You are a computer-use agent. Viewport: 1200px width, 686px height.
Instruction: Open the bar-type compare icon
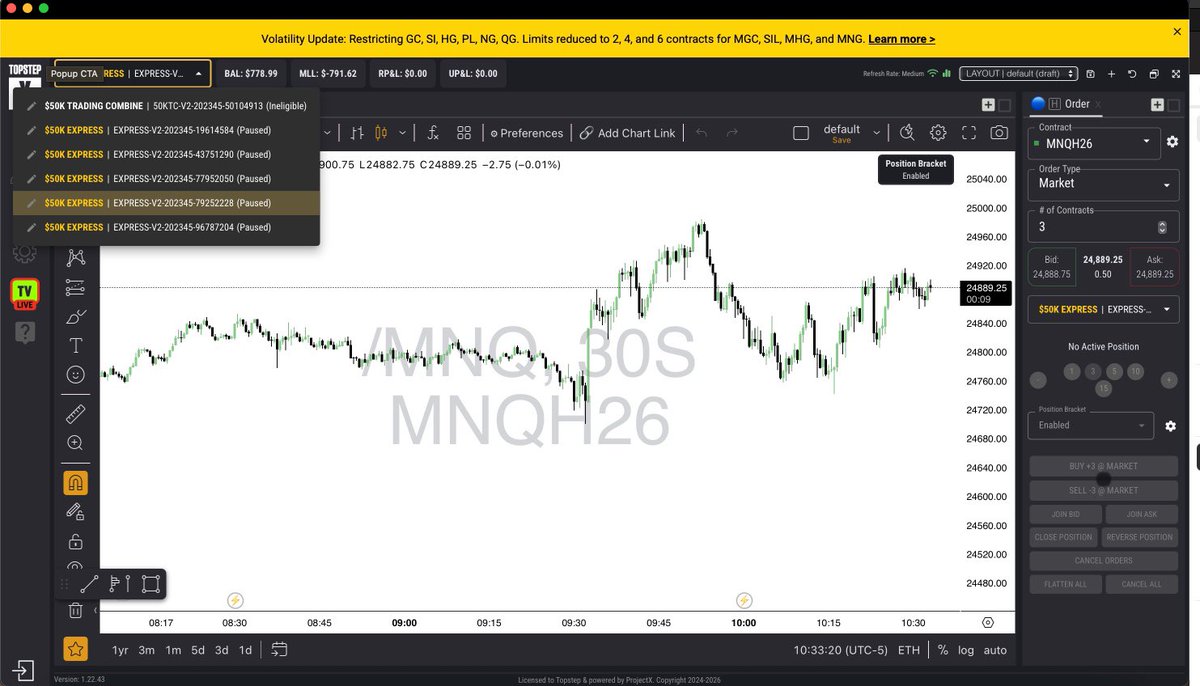coord(357,133)
